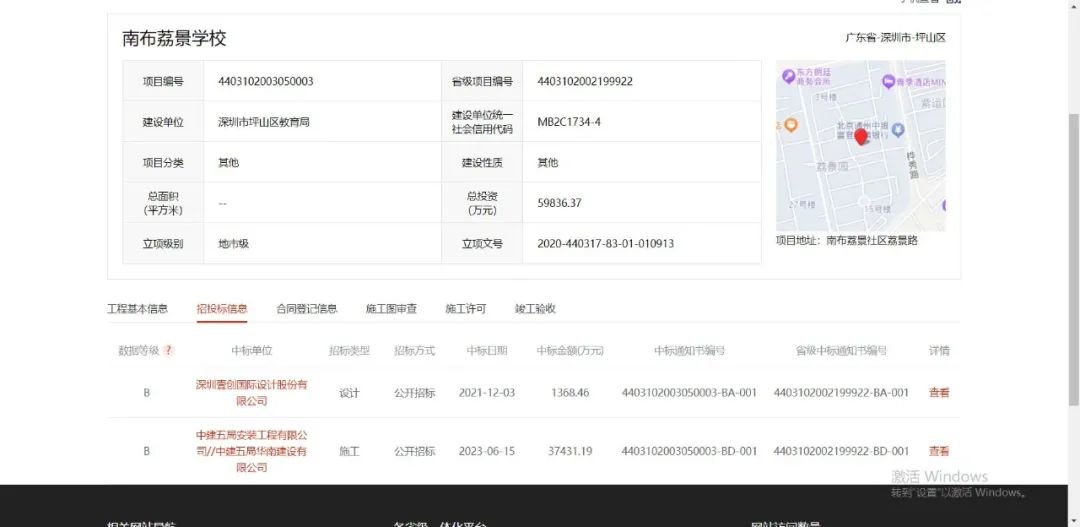1080x527 pixels.
Task: Open the 施工图审查 tab
Action: [x=391, y=309]
